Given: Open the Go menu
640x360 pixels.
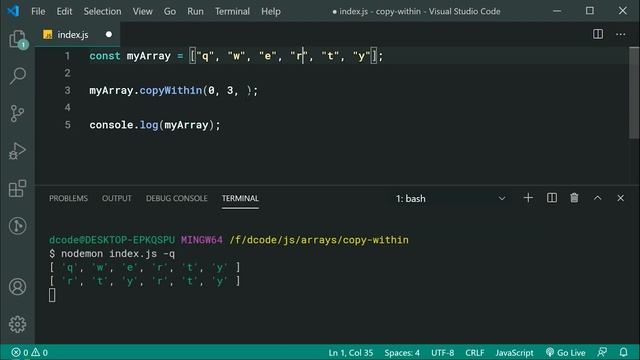Looking at the screenshot, I should coord(170,11).
